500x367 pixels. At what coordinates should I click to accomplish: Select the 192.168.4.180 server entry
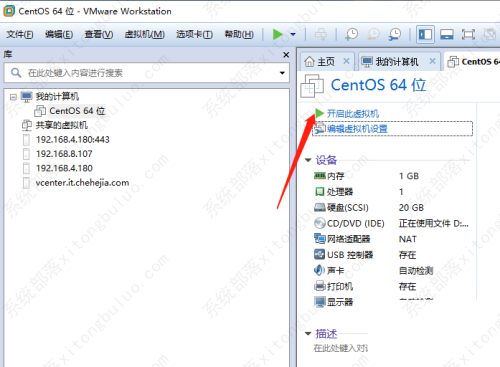click(64, 168)
